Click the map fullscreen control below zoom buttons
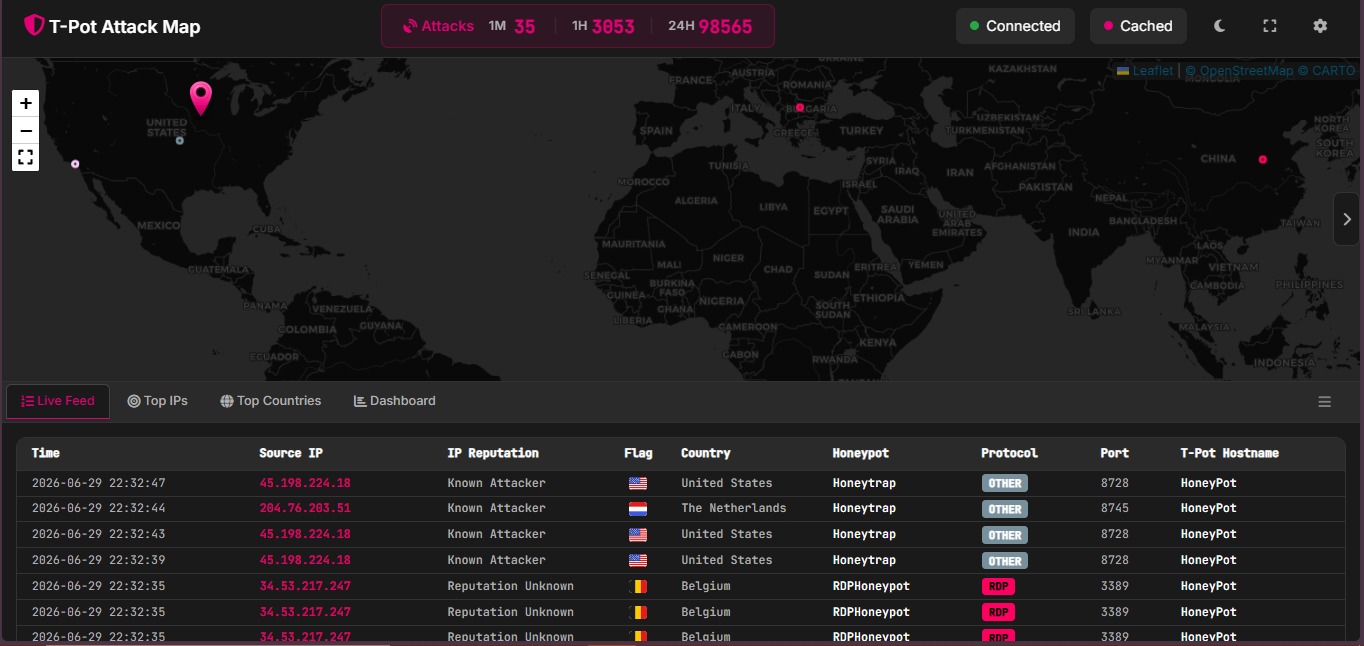 click(x=26, y=157)
